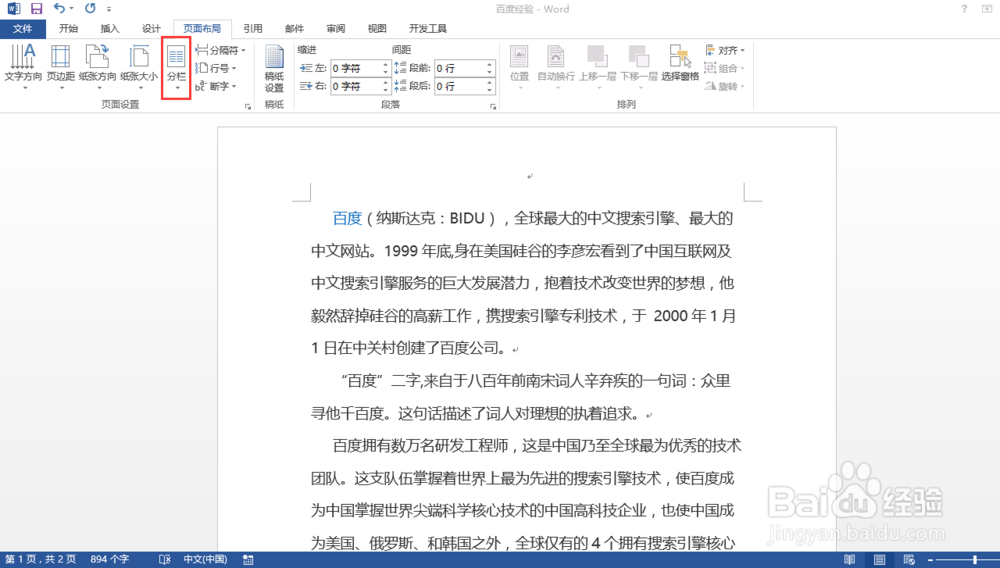1000x568 pixels.
Task: Click the 上移一层 bring forward button
Action: coord(598,66)
